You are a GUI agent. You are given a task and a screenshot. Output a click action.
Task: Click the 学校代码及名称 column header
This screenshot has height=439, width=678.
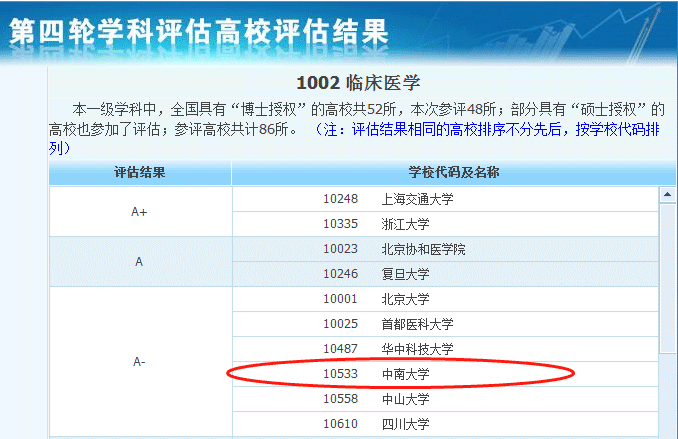pos(454,173)
